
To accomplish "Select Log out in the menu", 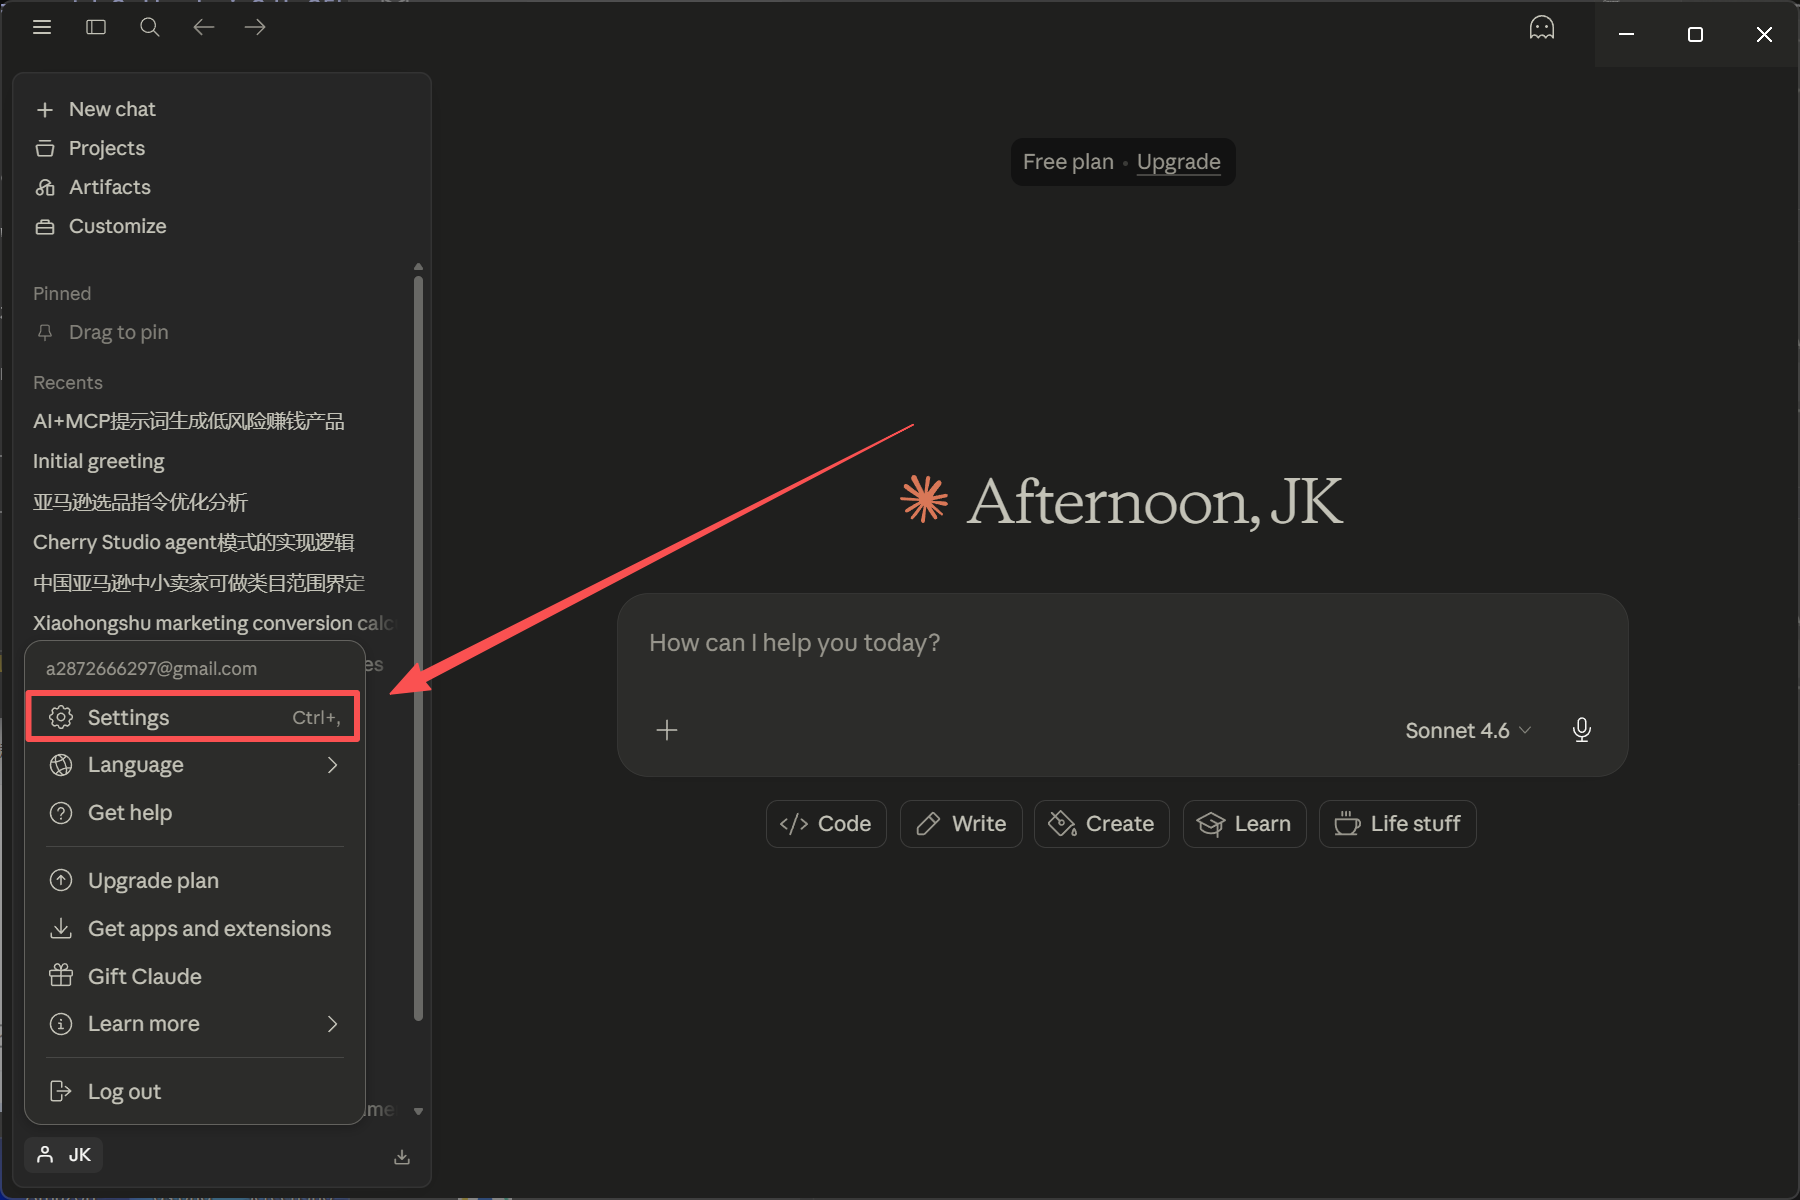I will 124,1092.
